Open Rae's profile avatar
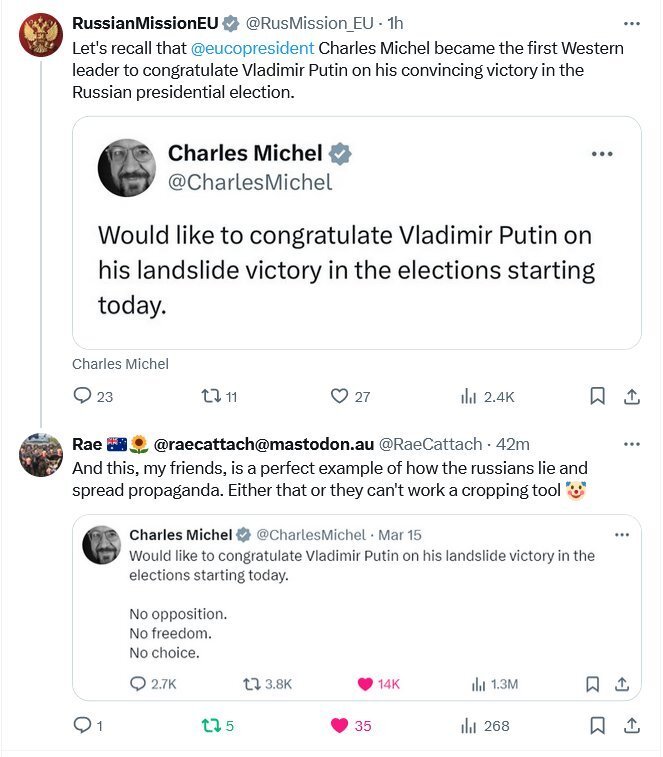 [x=41, y=457]
